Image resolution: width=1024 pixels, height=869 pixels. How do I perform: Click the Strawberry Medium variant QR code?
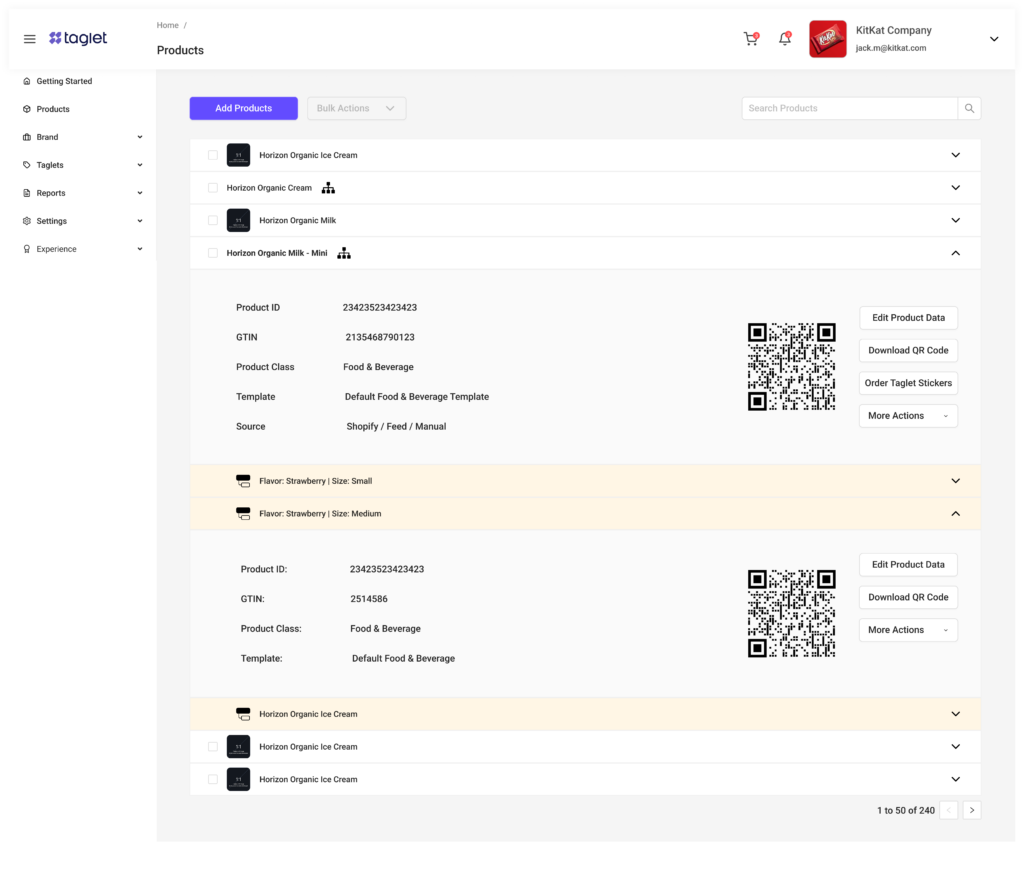click(792, 614)
